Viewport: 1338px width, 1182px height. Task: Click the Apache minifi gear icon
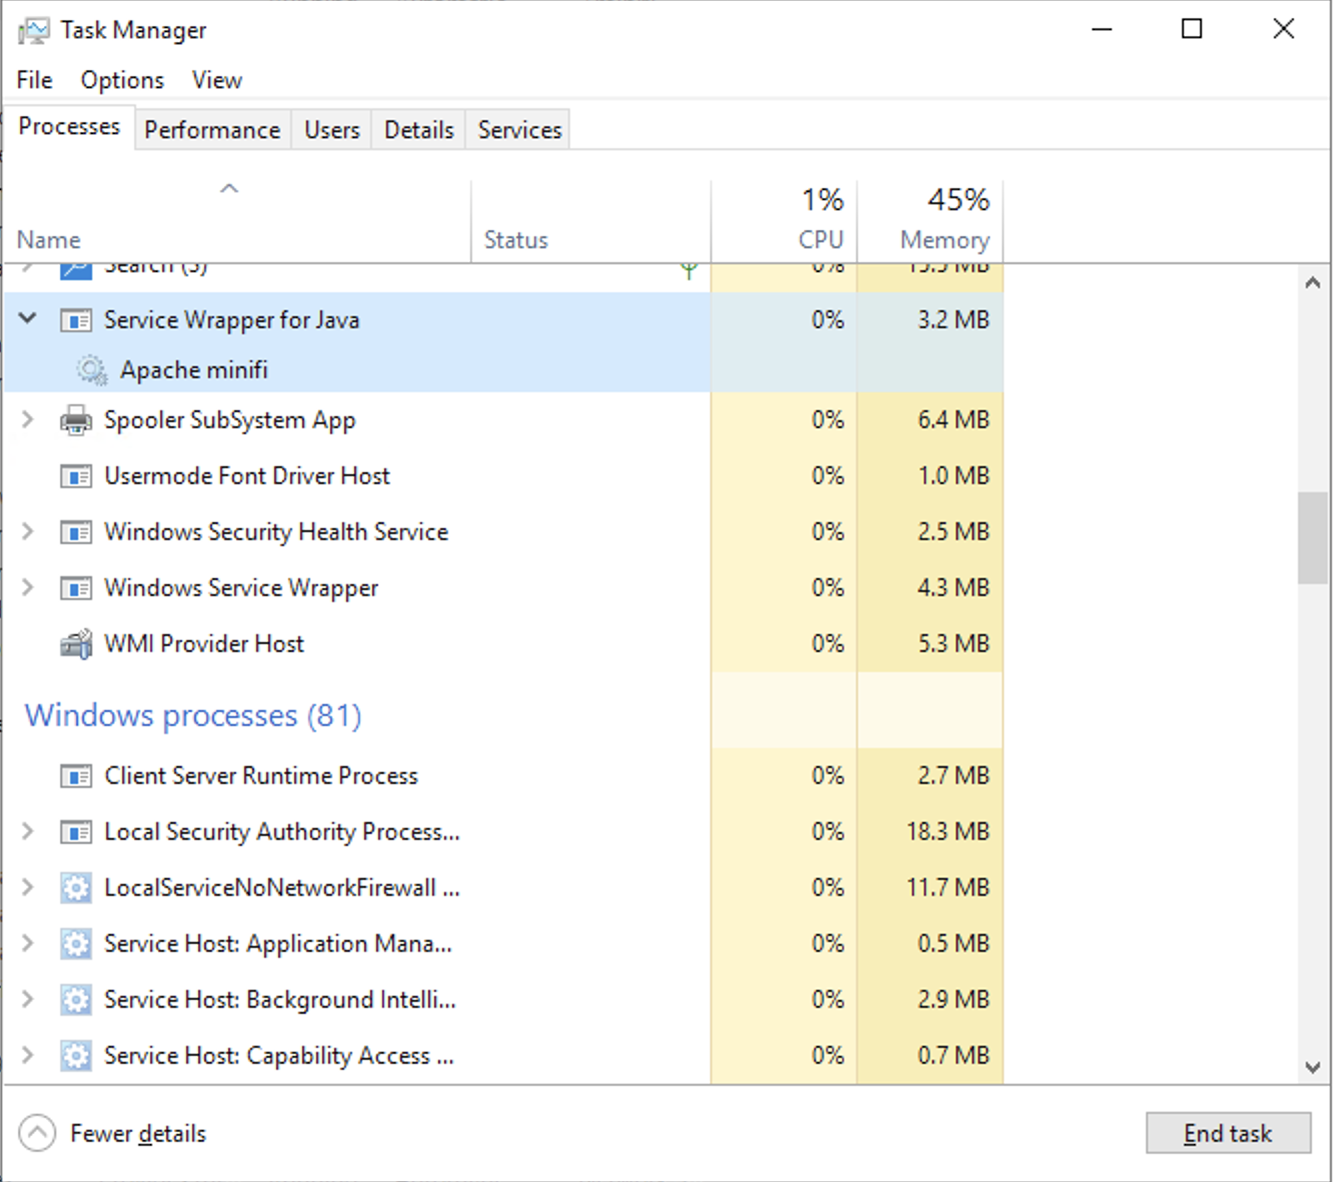click(x=92, y=370)
